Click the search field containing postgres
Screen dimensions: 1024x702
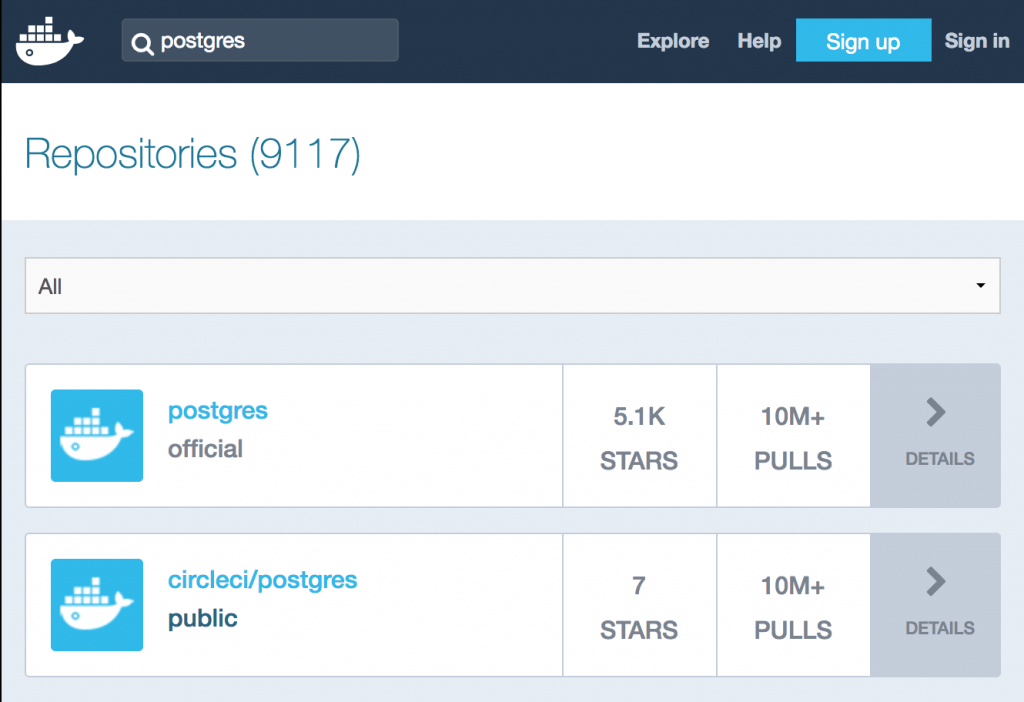pyautogui.click(x=270, y=41)
